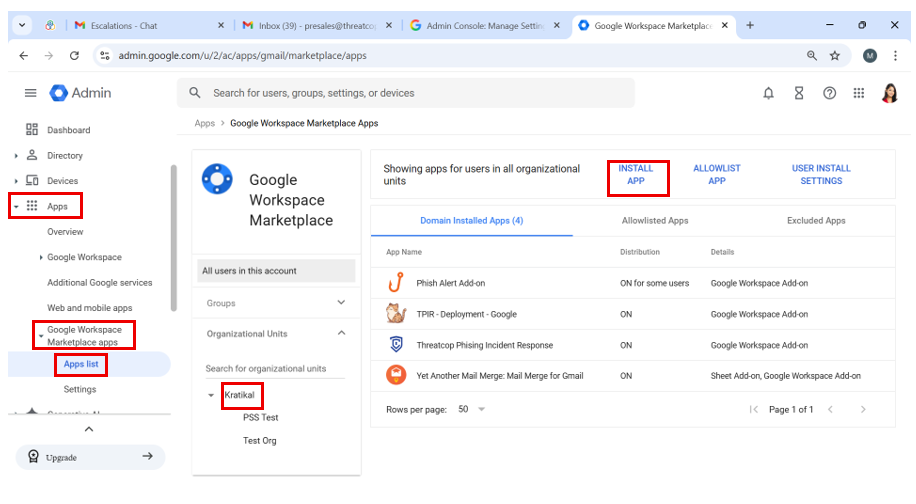Image resolution: width=916 pixels, height=504 pixels.
Task: Click the Google Workspace Marketplace logo
Action: click(217, 179)
